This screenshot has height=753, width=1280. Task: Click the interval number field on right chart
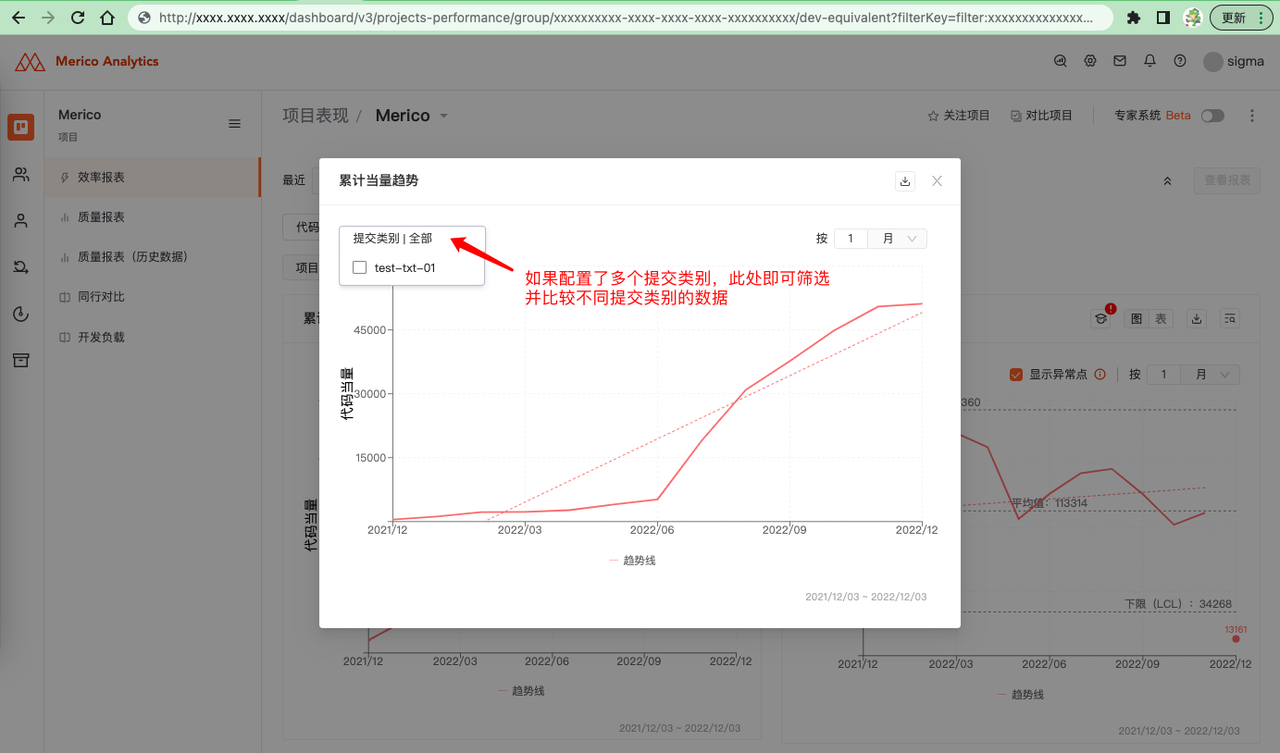click(x=1164, y=374)
